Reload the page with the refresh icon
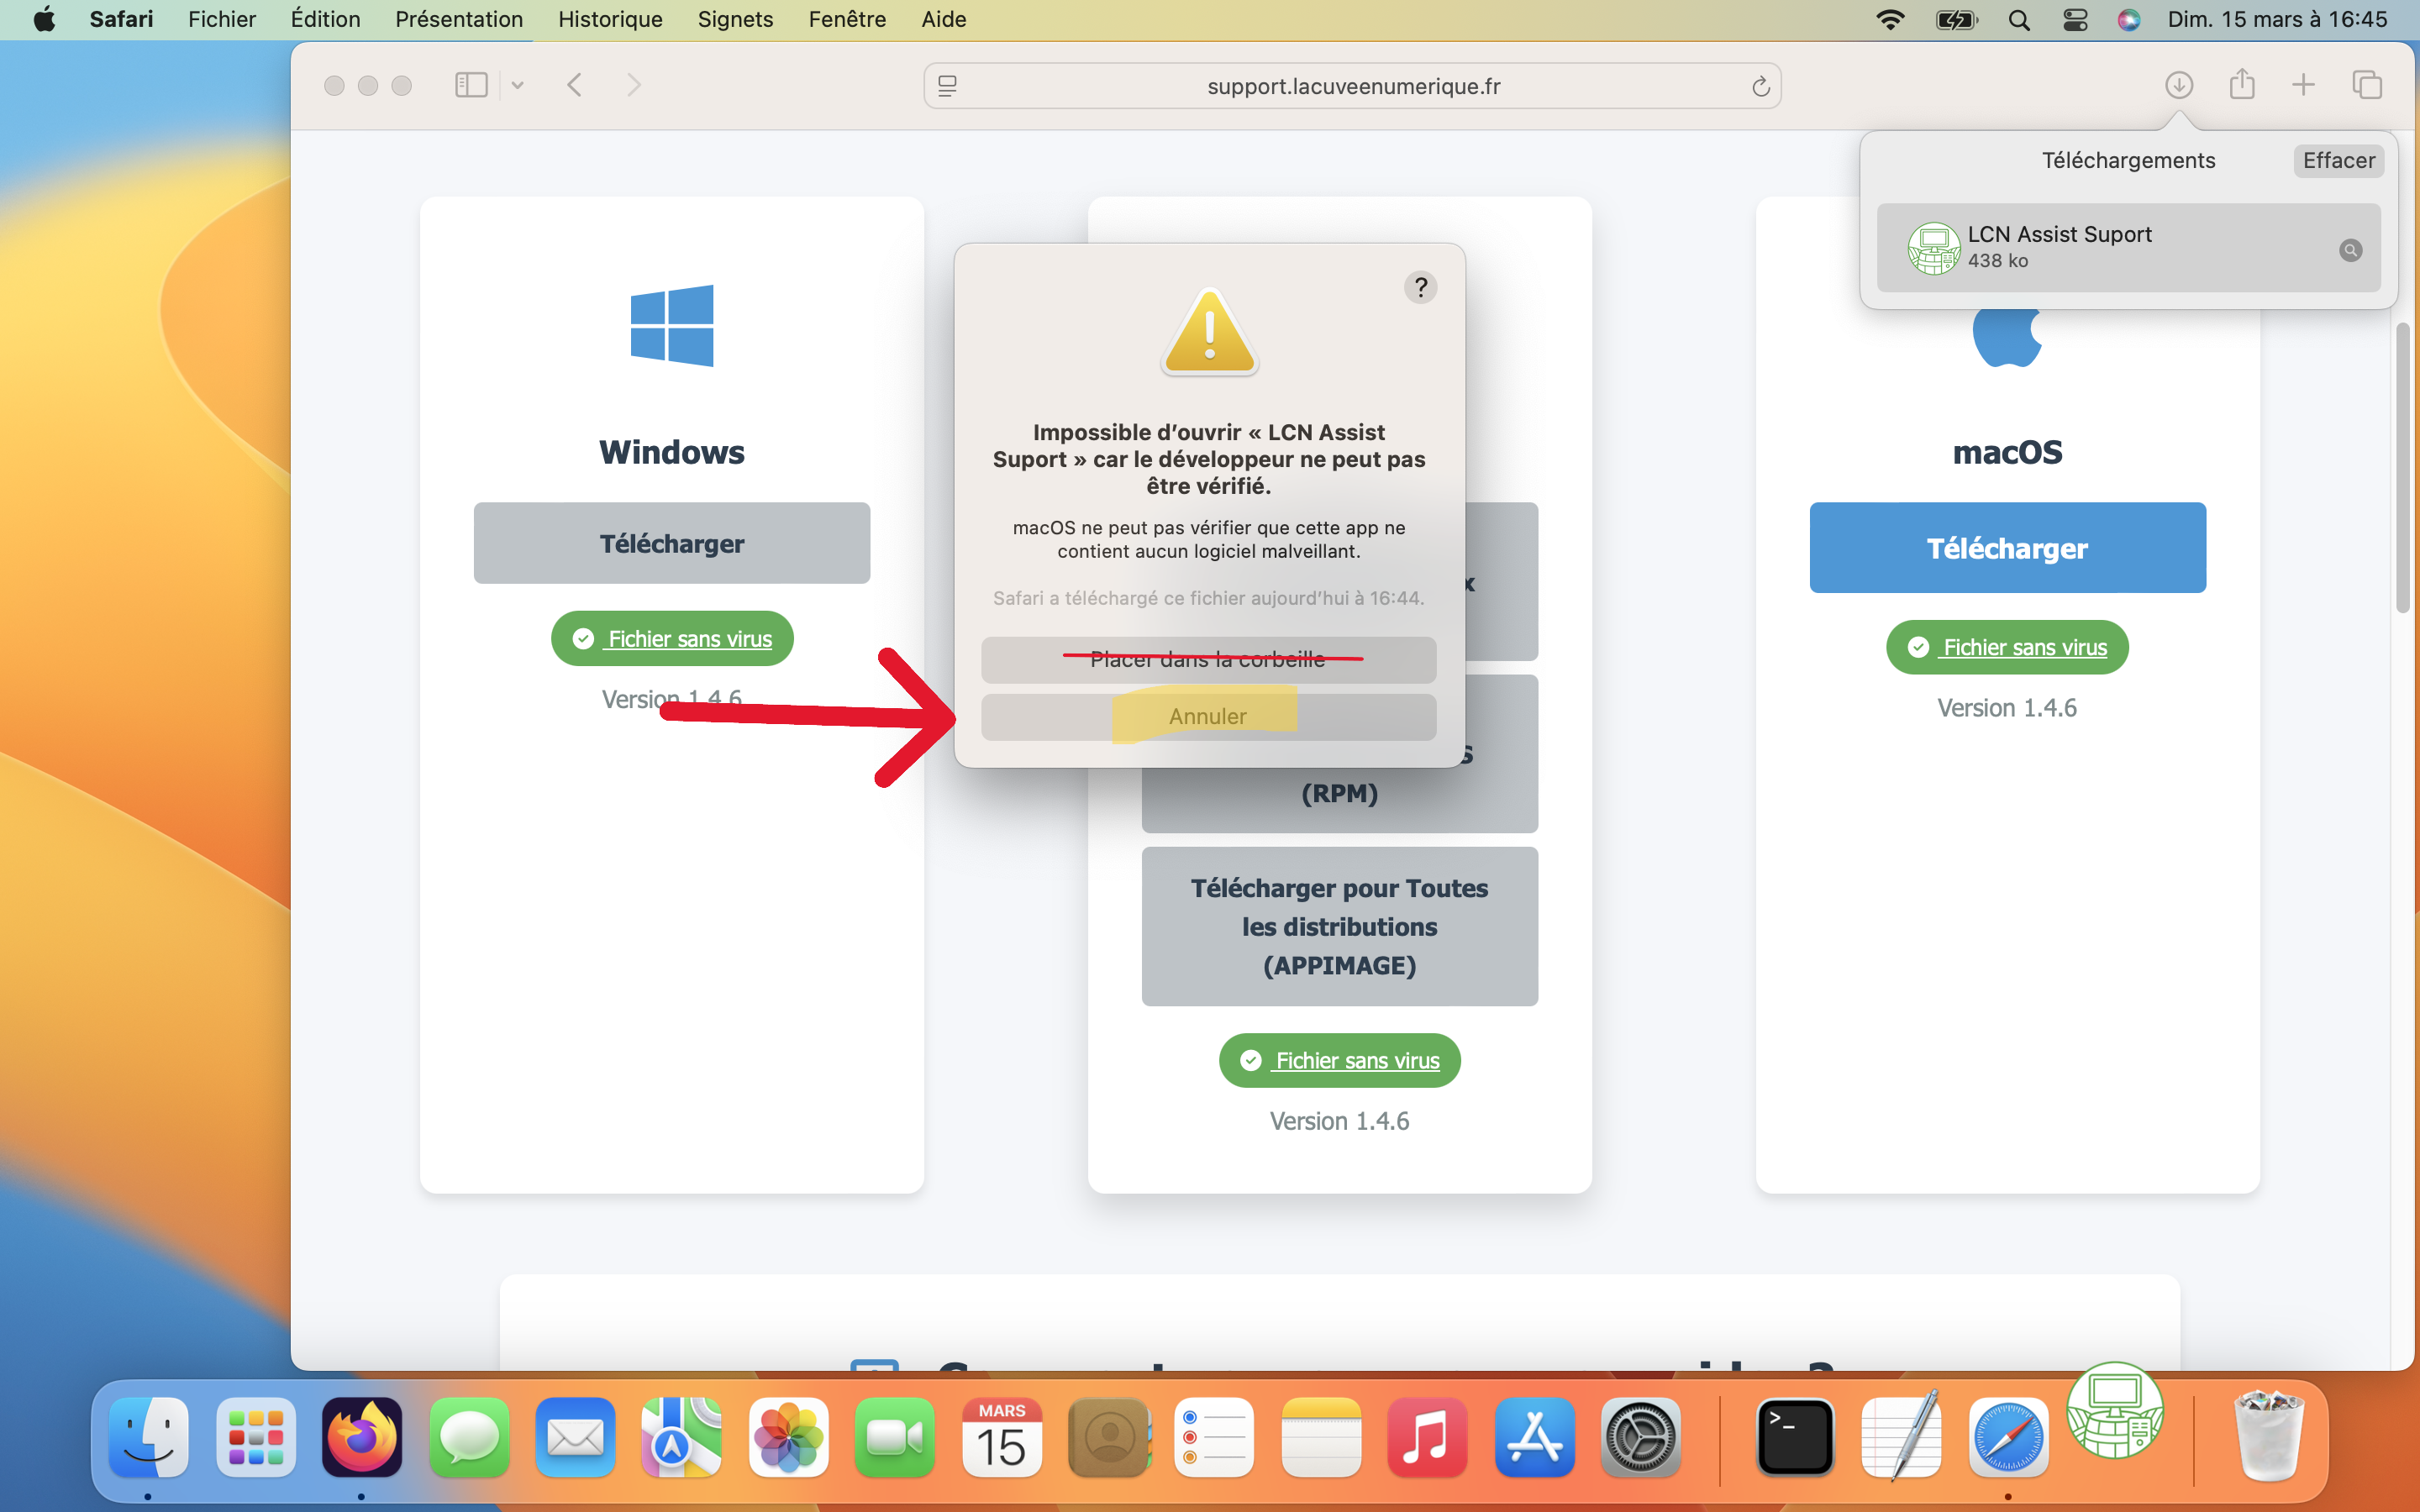This screenshot has width=2420, height=1512. (x=1761, y=87)
